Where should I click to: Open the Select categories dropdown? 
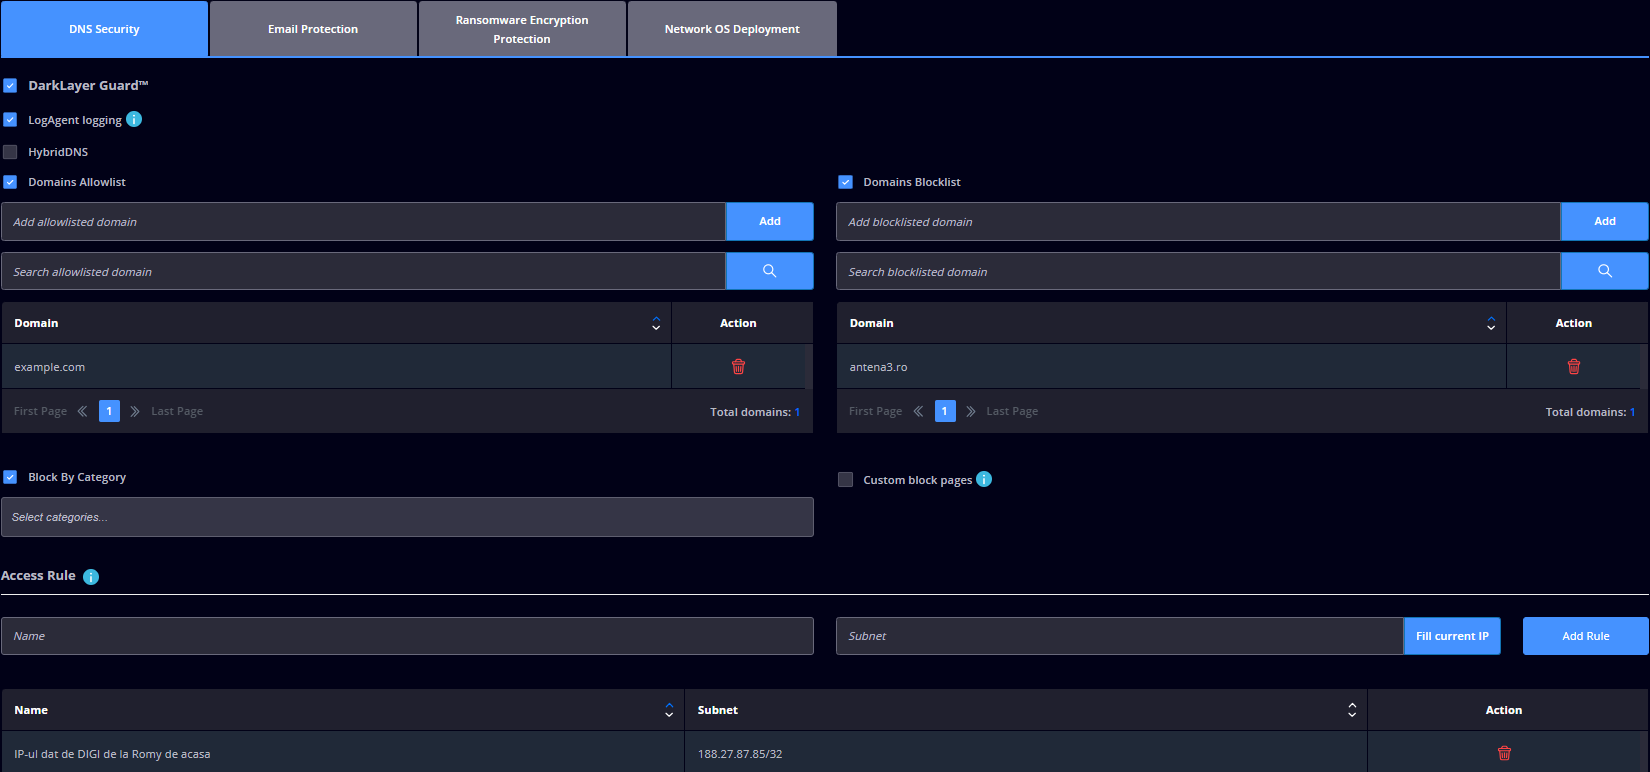407,517
